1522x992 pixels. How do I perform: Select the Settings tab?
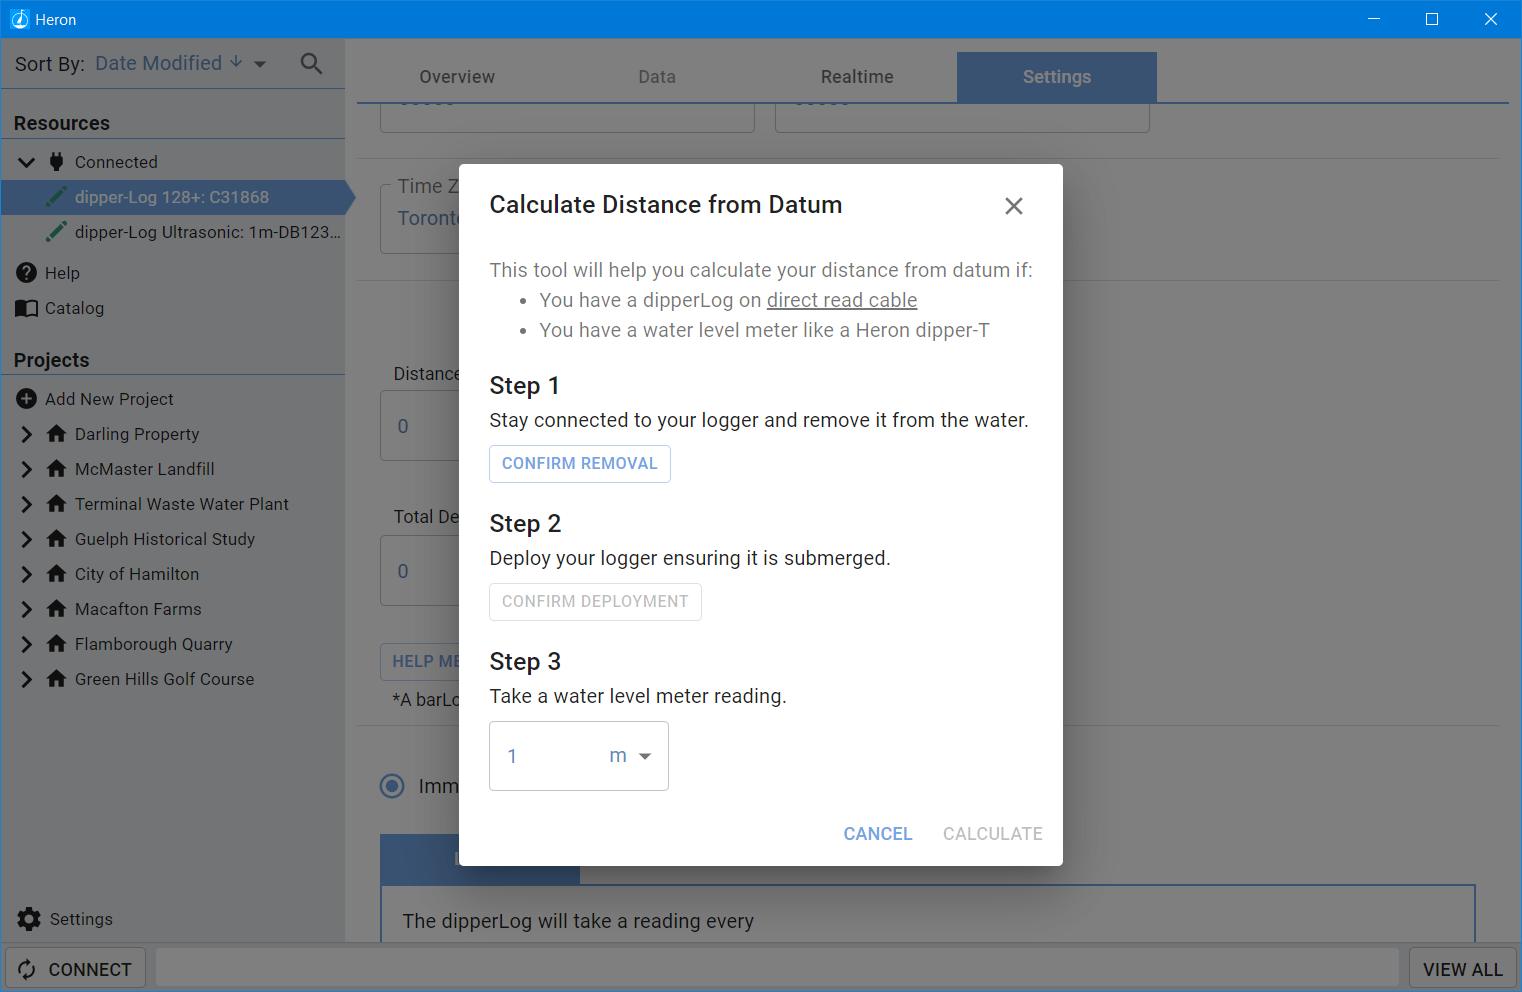[1057, 77]
